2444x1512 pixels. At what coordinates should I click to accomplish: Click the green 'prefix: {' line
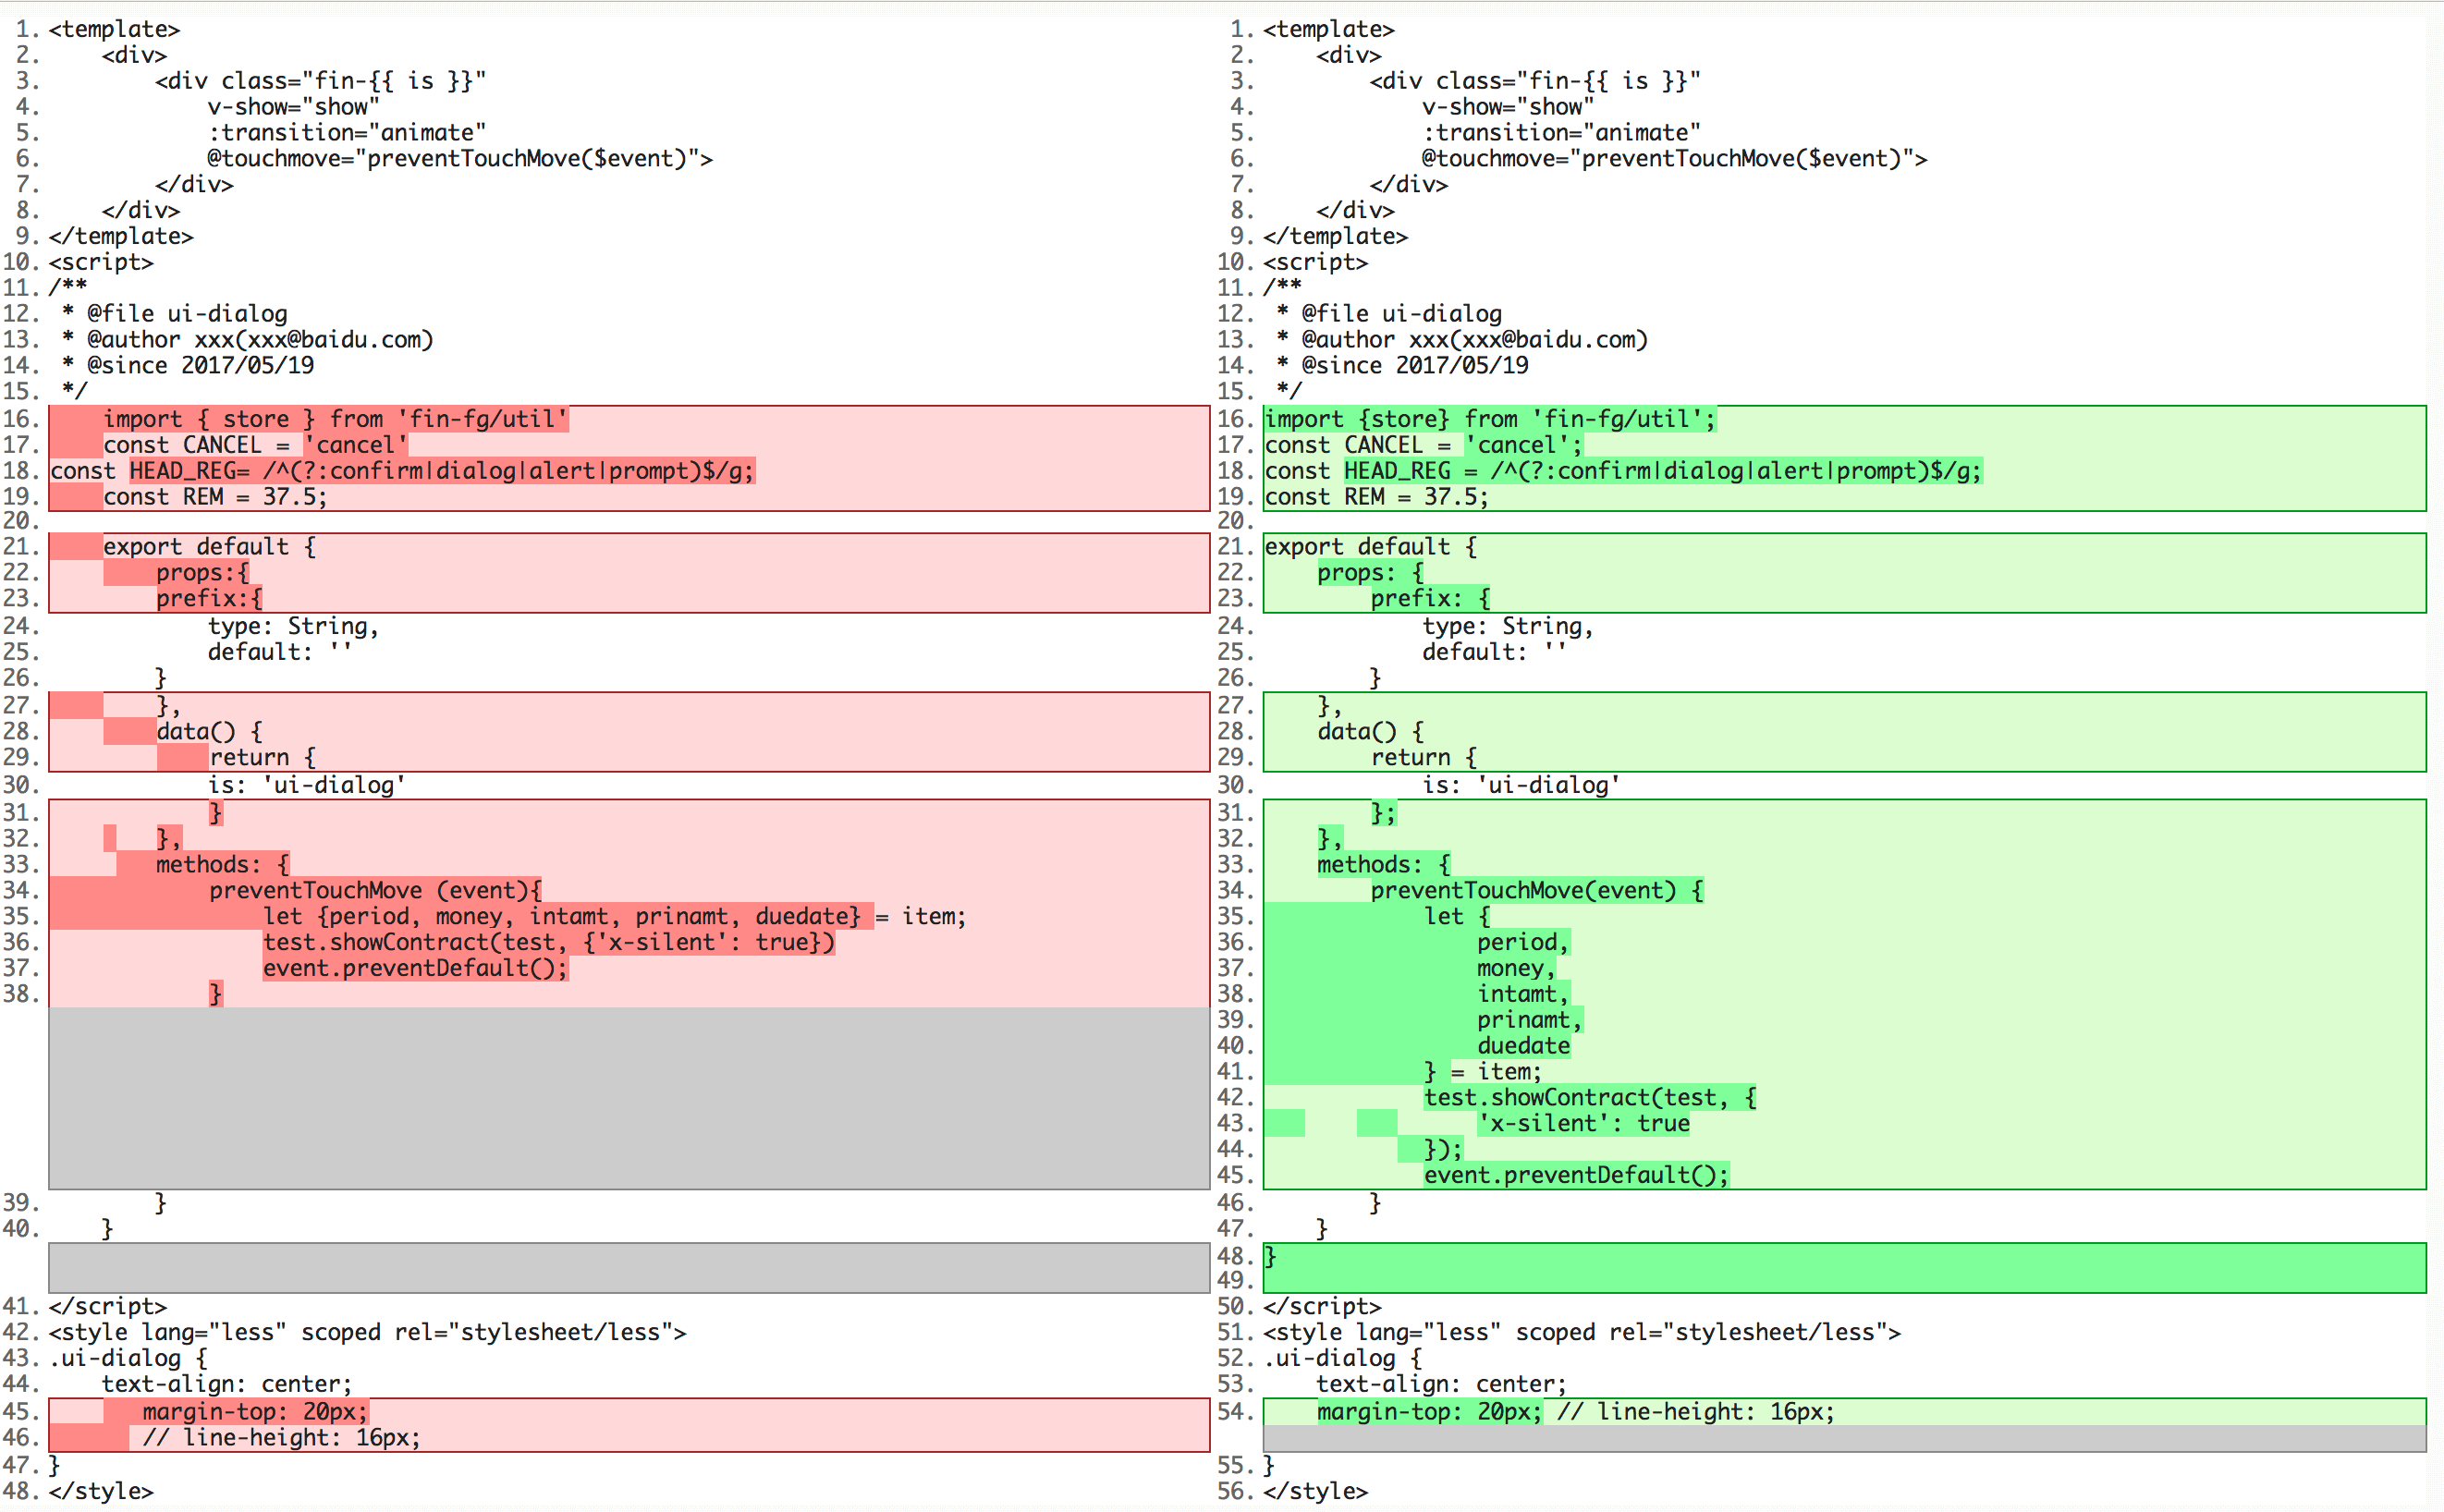pos(1429,599)
